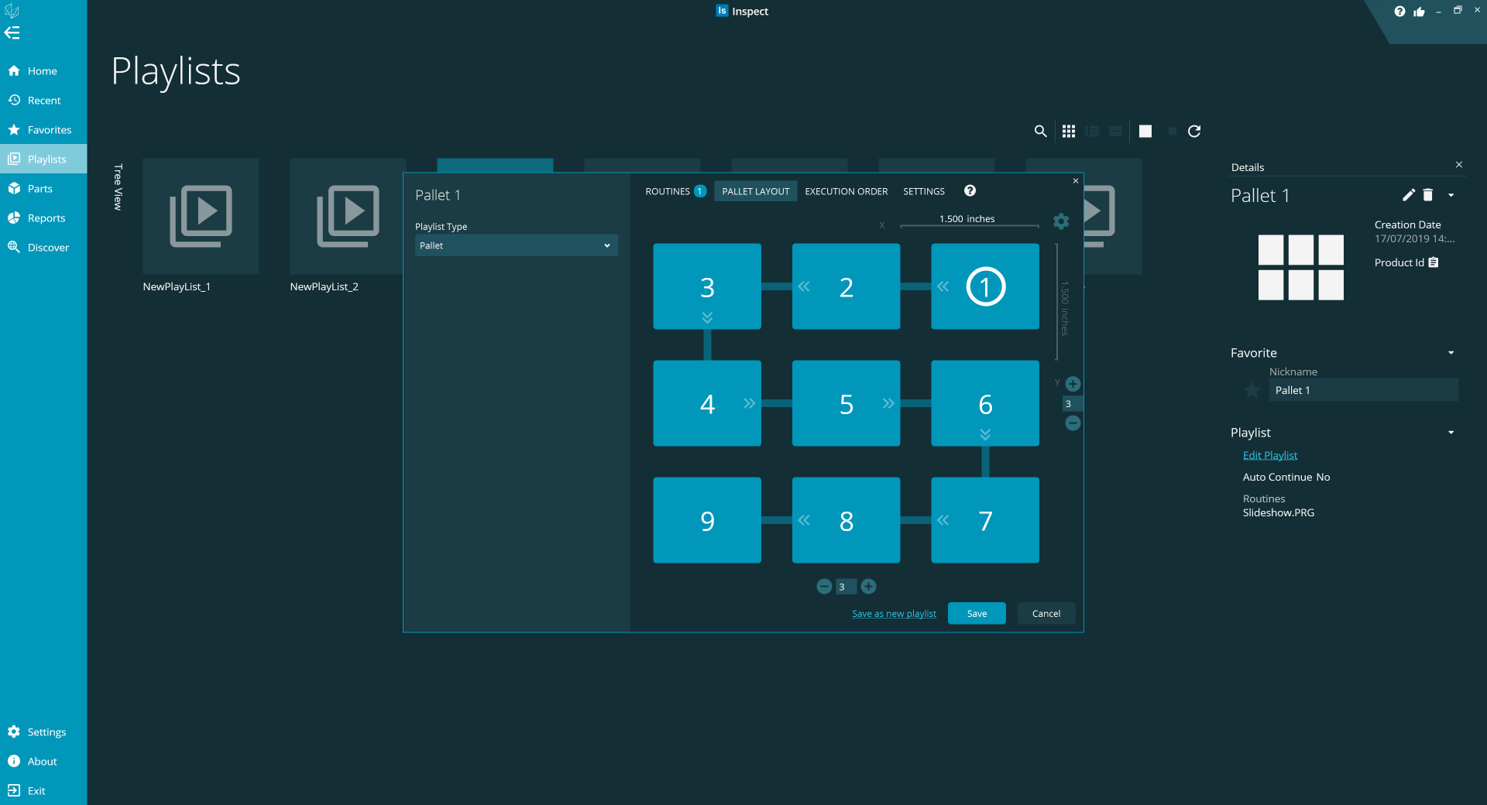Screen dimensions: 1487x805
Task: Decrease Y row count with minus
Action: [x=1073, y=423]
